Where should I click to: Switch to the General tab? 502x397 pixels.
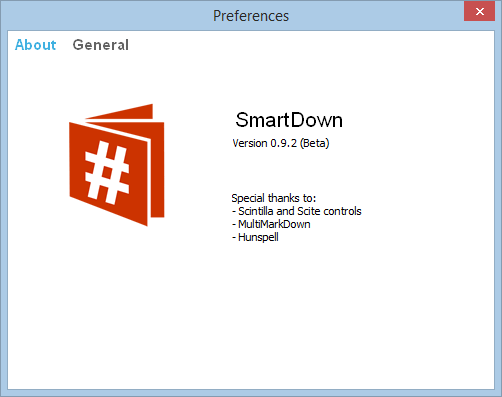pos(100,45)
